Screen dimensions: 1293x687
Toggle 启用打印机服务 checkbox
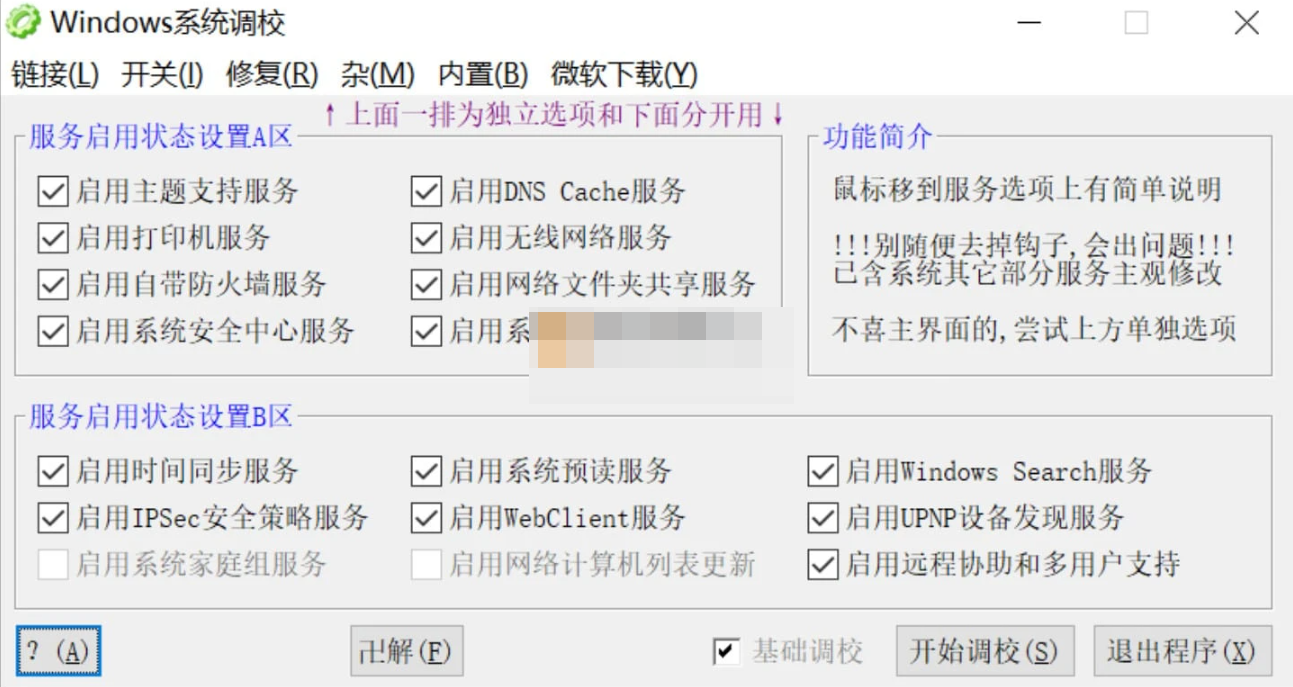coord(52,238)
